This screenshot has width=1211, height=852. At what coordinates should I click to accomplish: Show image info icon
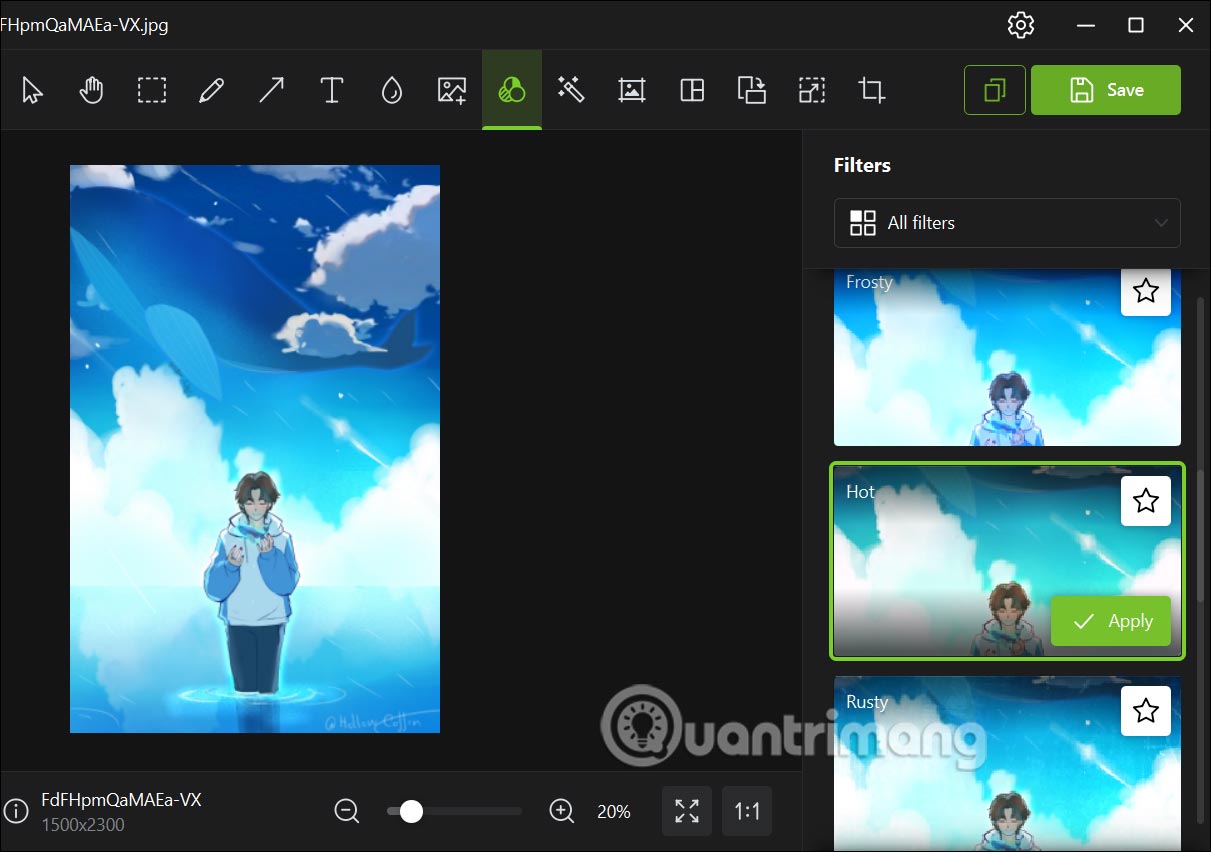point(15,811)
